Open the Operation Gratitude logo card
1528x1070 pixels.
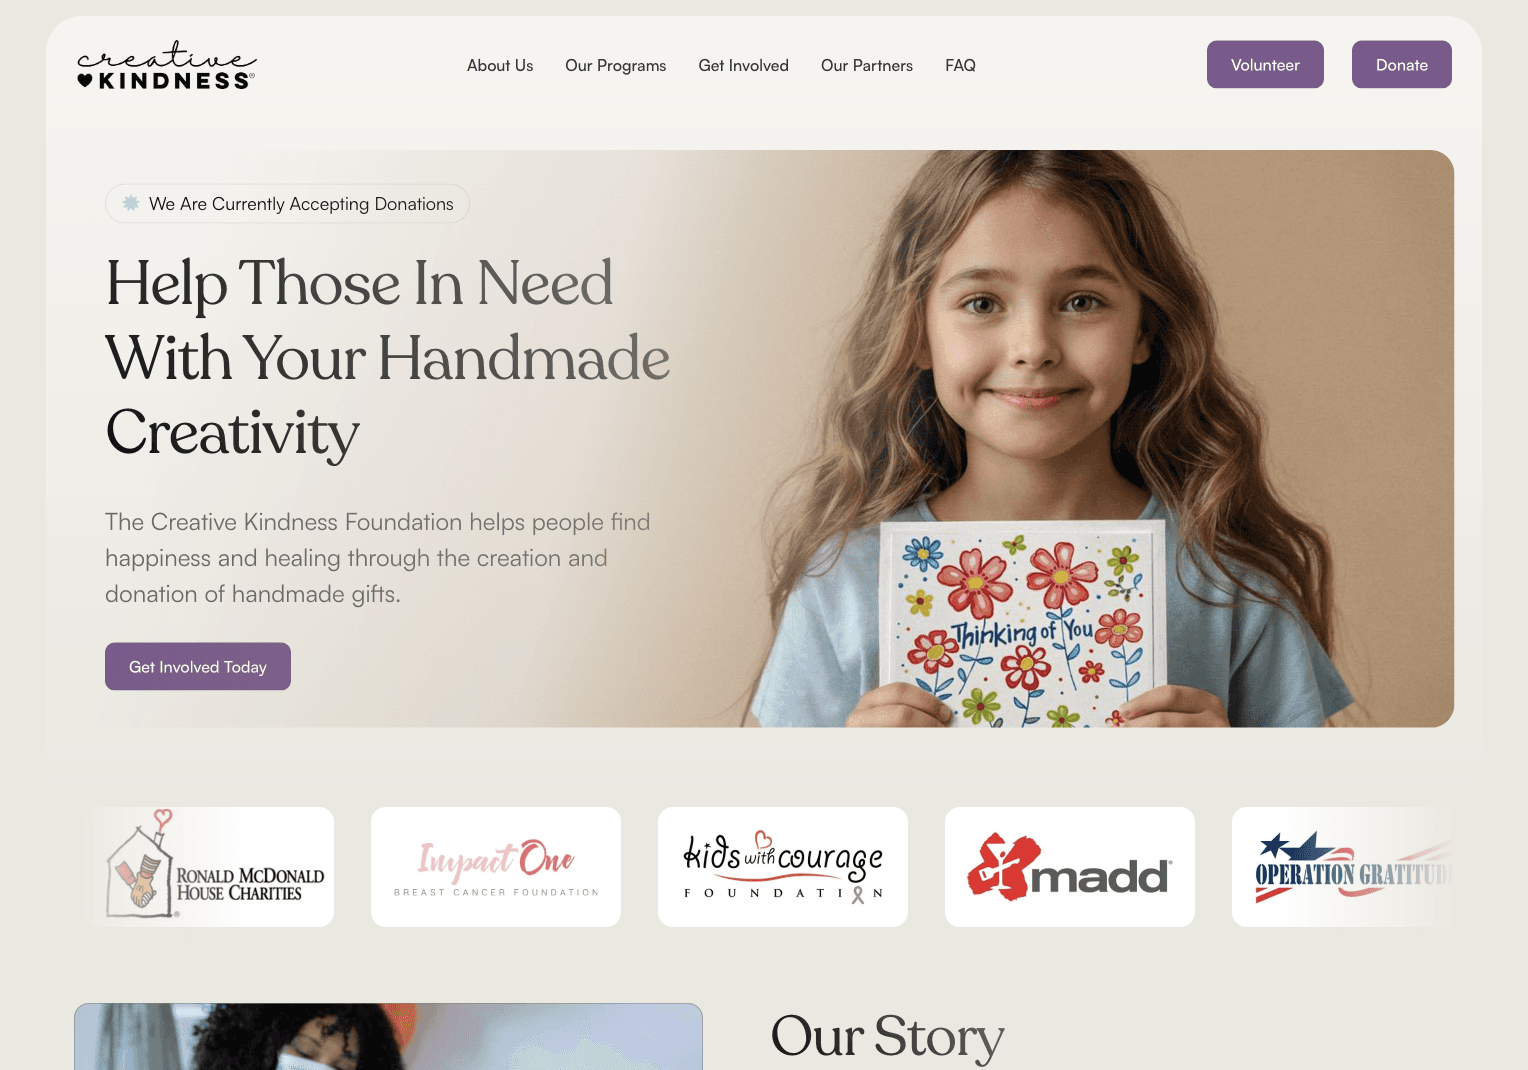click(1343, 867)
